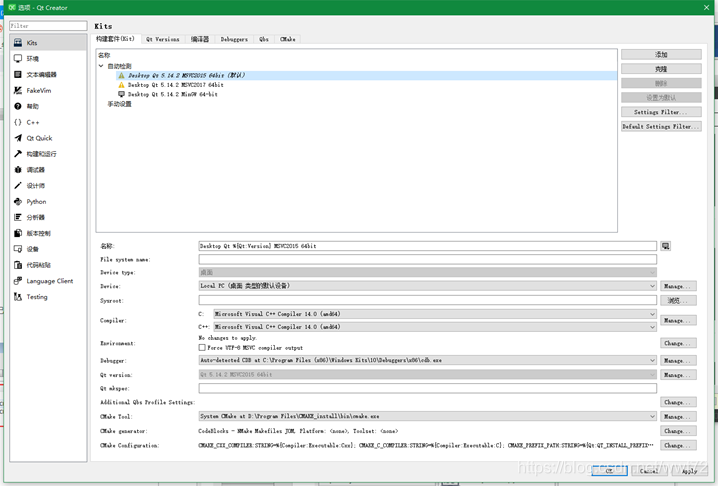The image size is (718, 486).
Task: Click Manage button next to CMake Tool
Action: (678, 416)
